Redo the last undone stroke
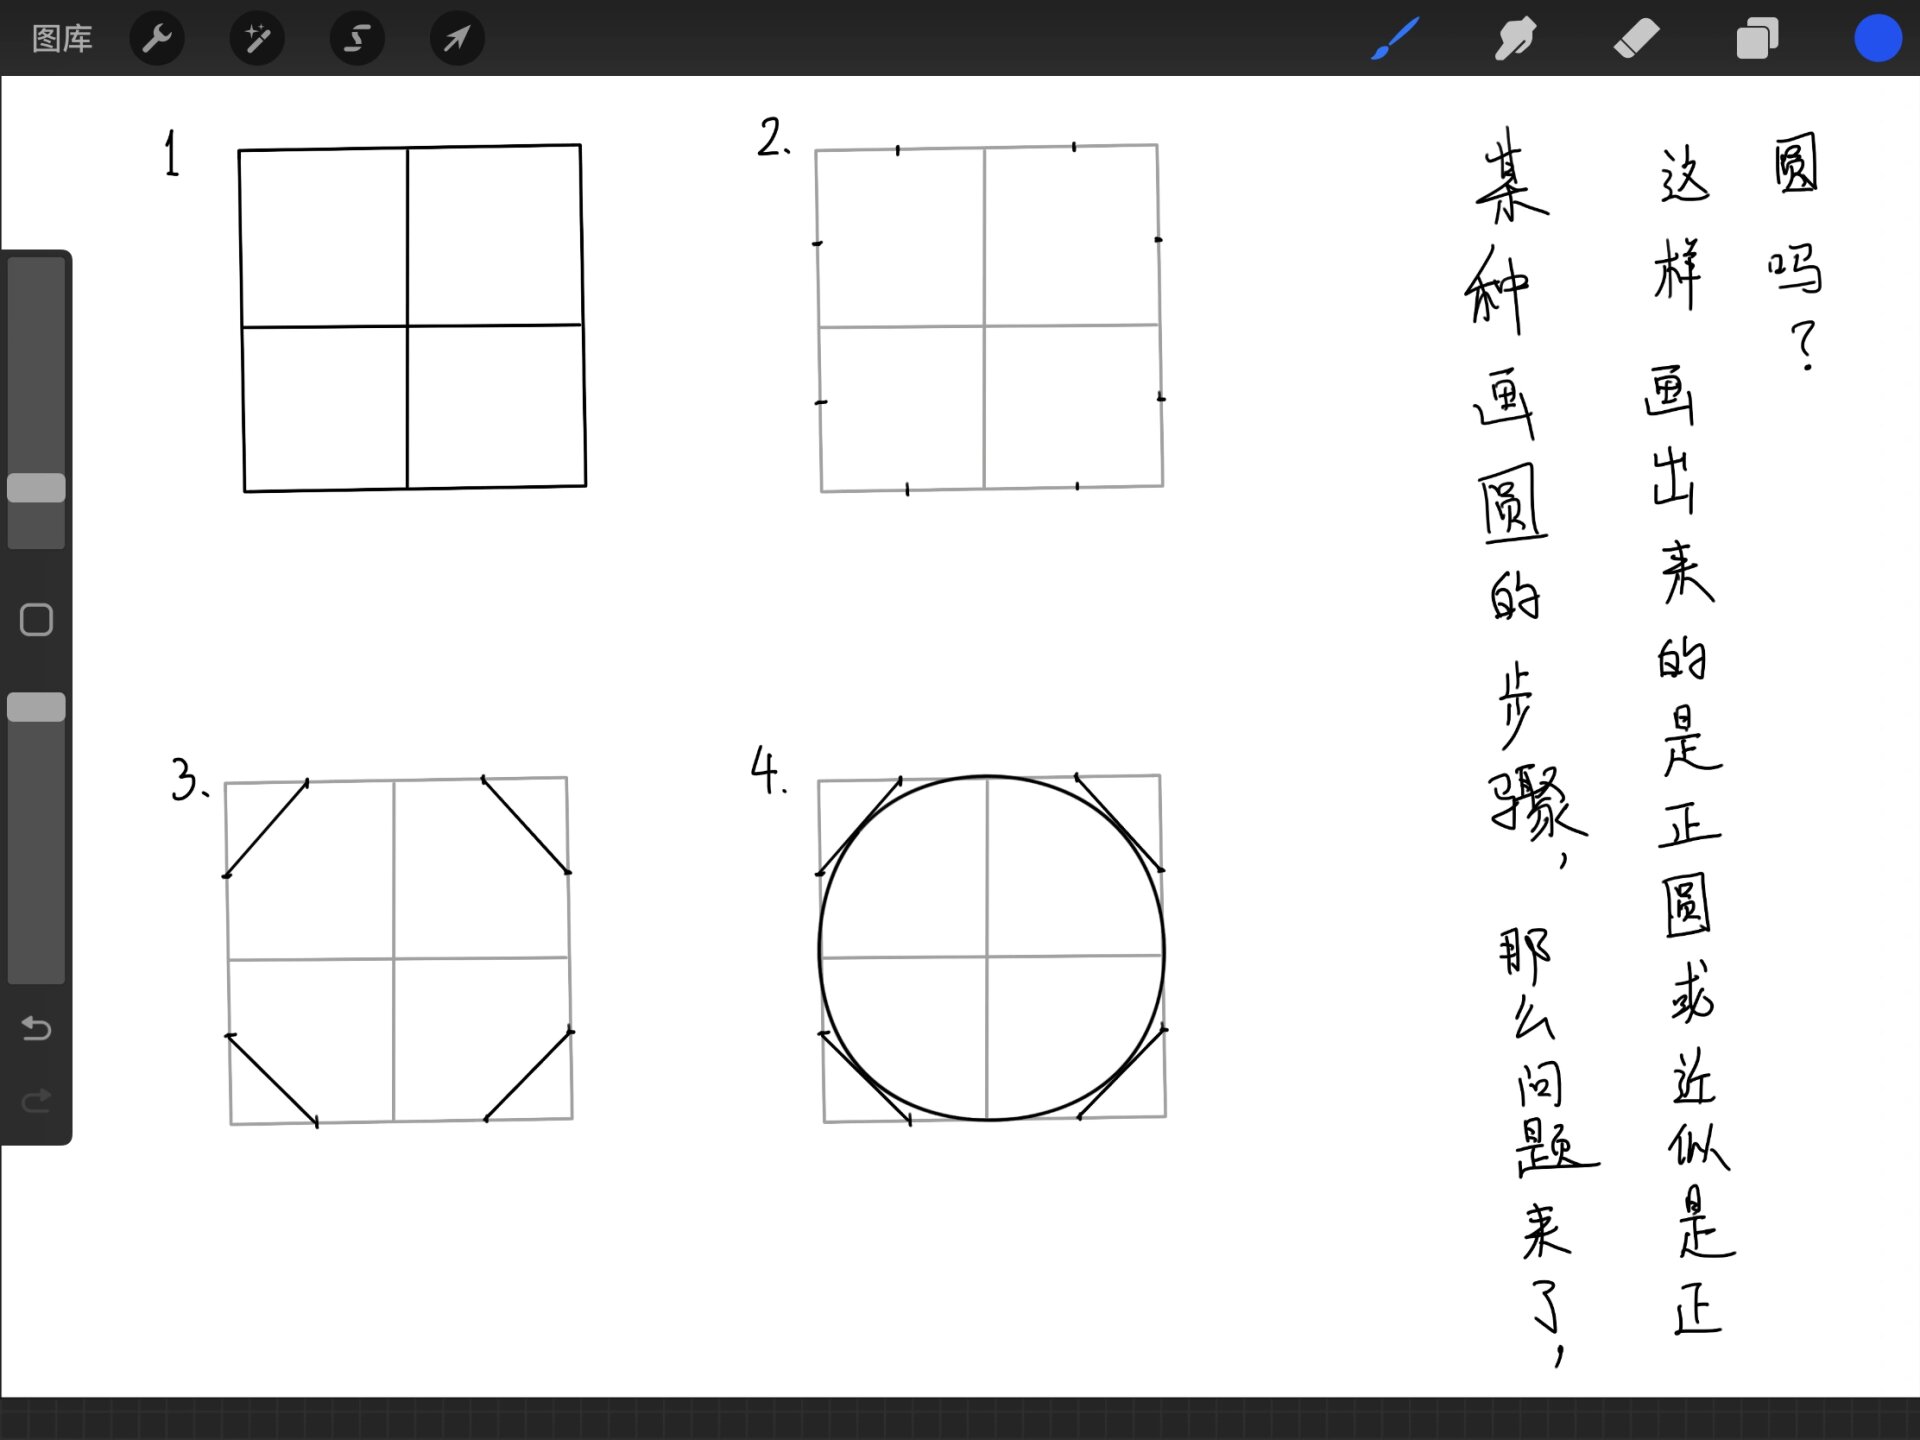This screenshot has width=1920, height=1440. tap(36, 1101)
